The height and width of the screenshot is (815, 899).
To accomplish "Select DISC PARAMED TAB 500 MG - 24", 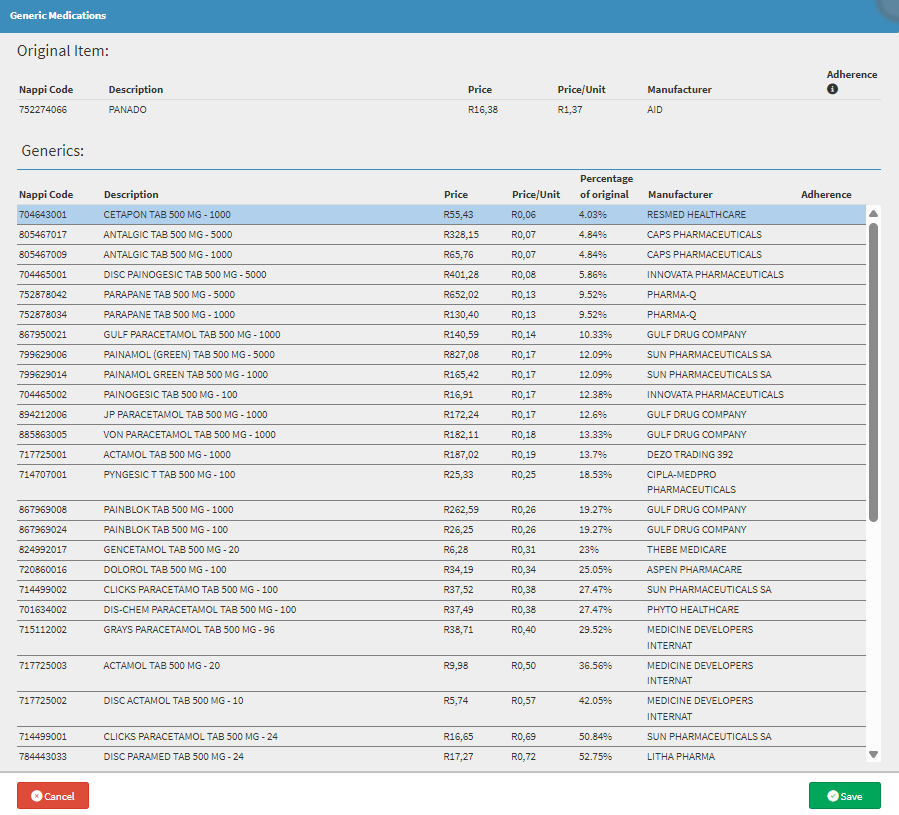I will (173, 757).
